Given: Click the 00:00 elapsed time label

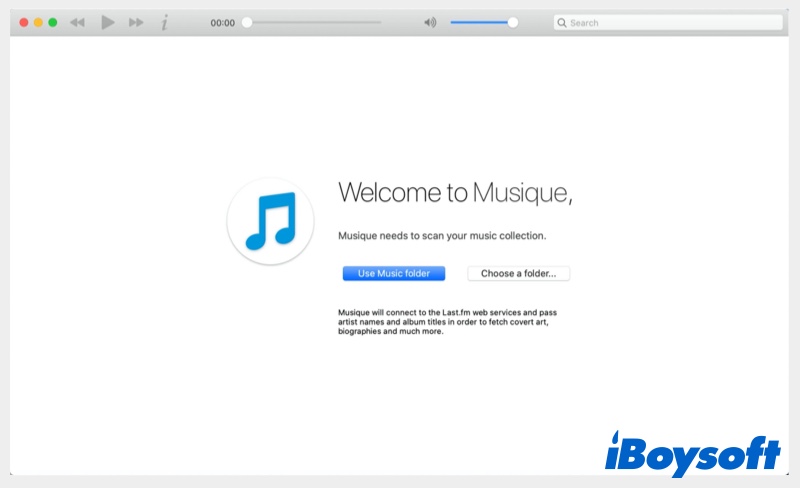Looking at the screenshot, I should tap(222, 22).
